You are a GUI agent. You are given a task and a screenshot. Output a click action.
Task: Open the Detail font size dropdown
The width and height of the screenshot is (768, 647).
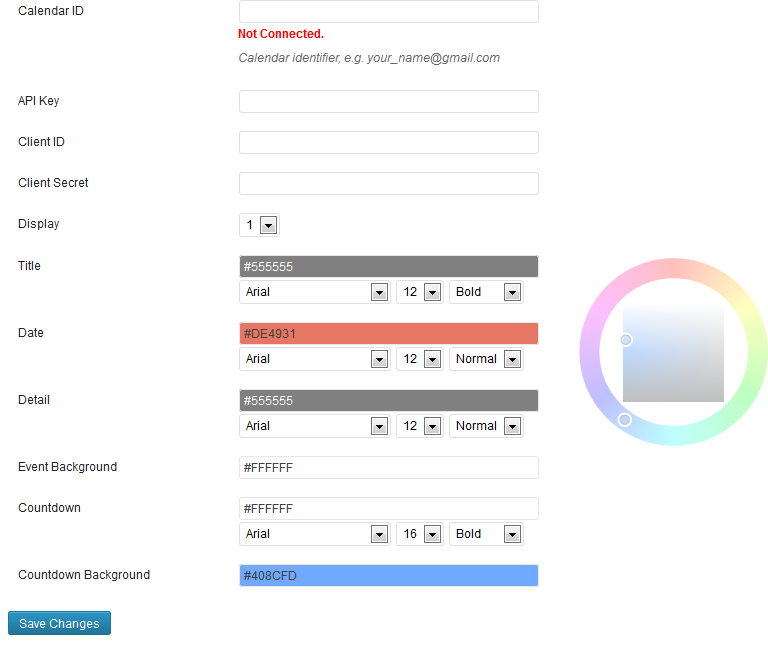click(420, 426)
